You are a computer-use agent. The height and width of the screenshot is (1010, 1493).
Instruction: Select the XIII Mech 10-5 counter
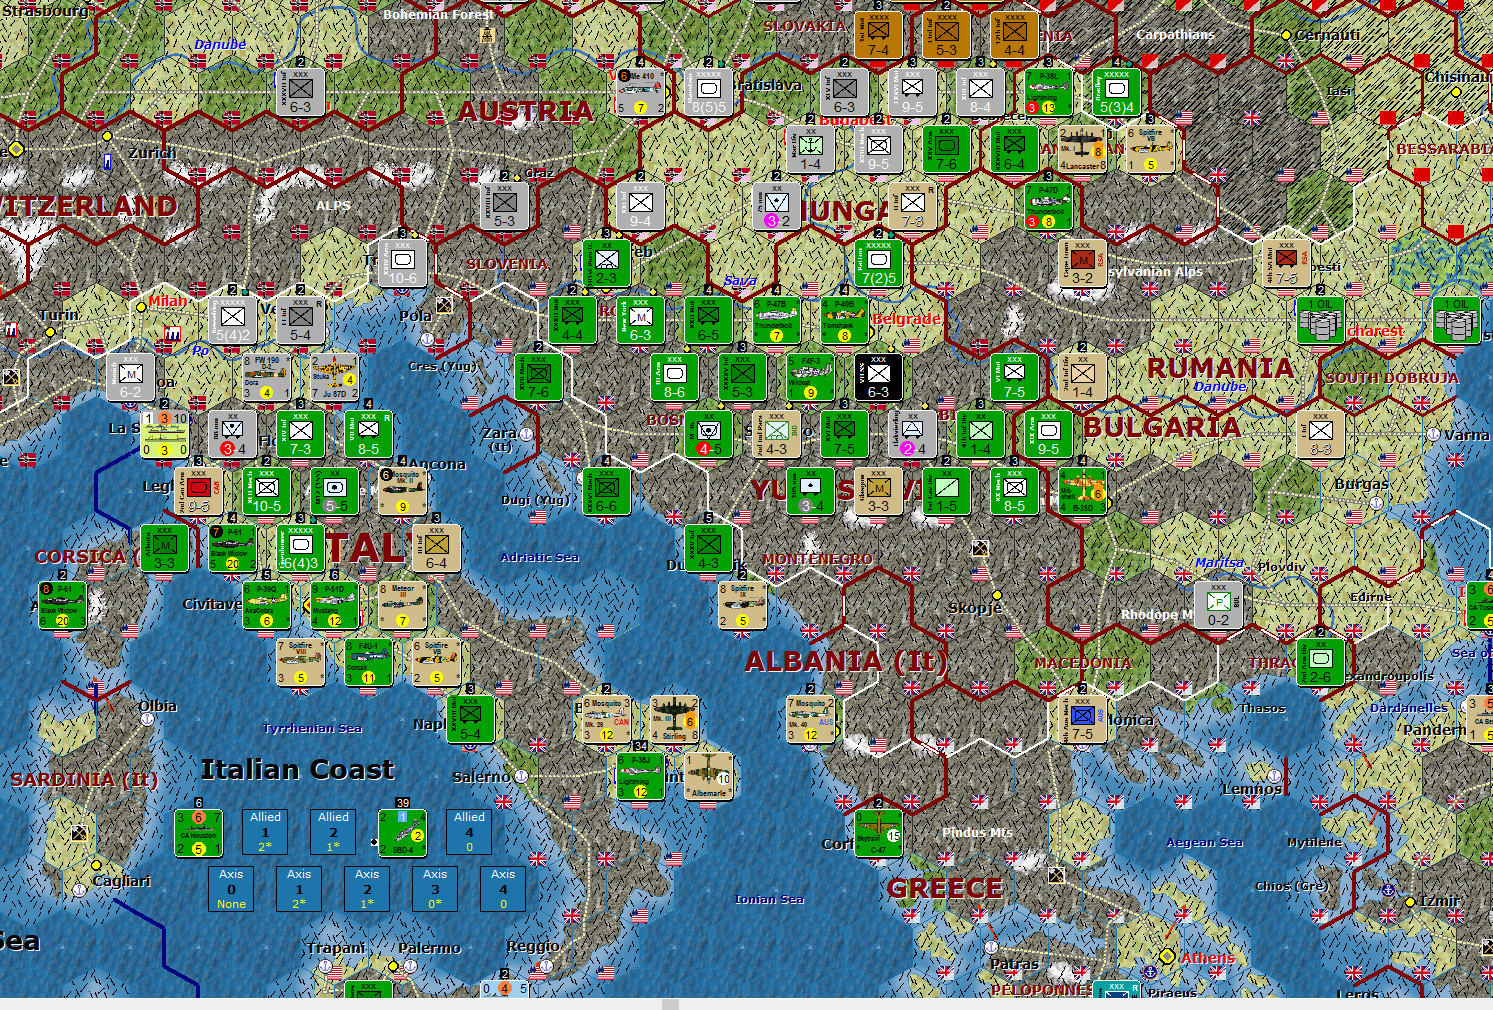pyautogui.click(x=266, y=491)
